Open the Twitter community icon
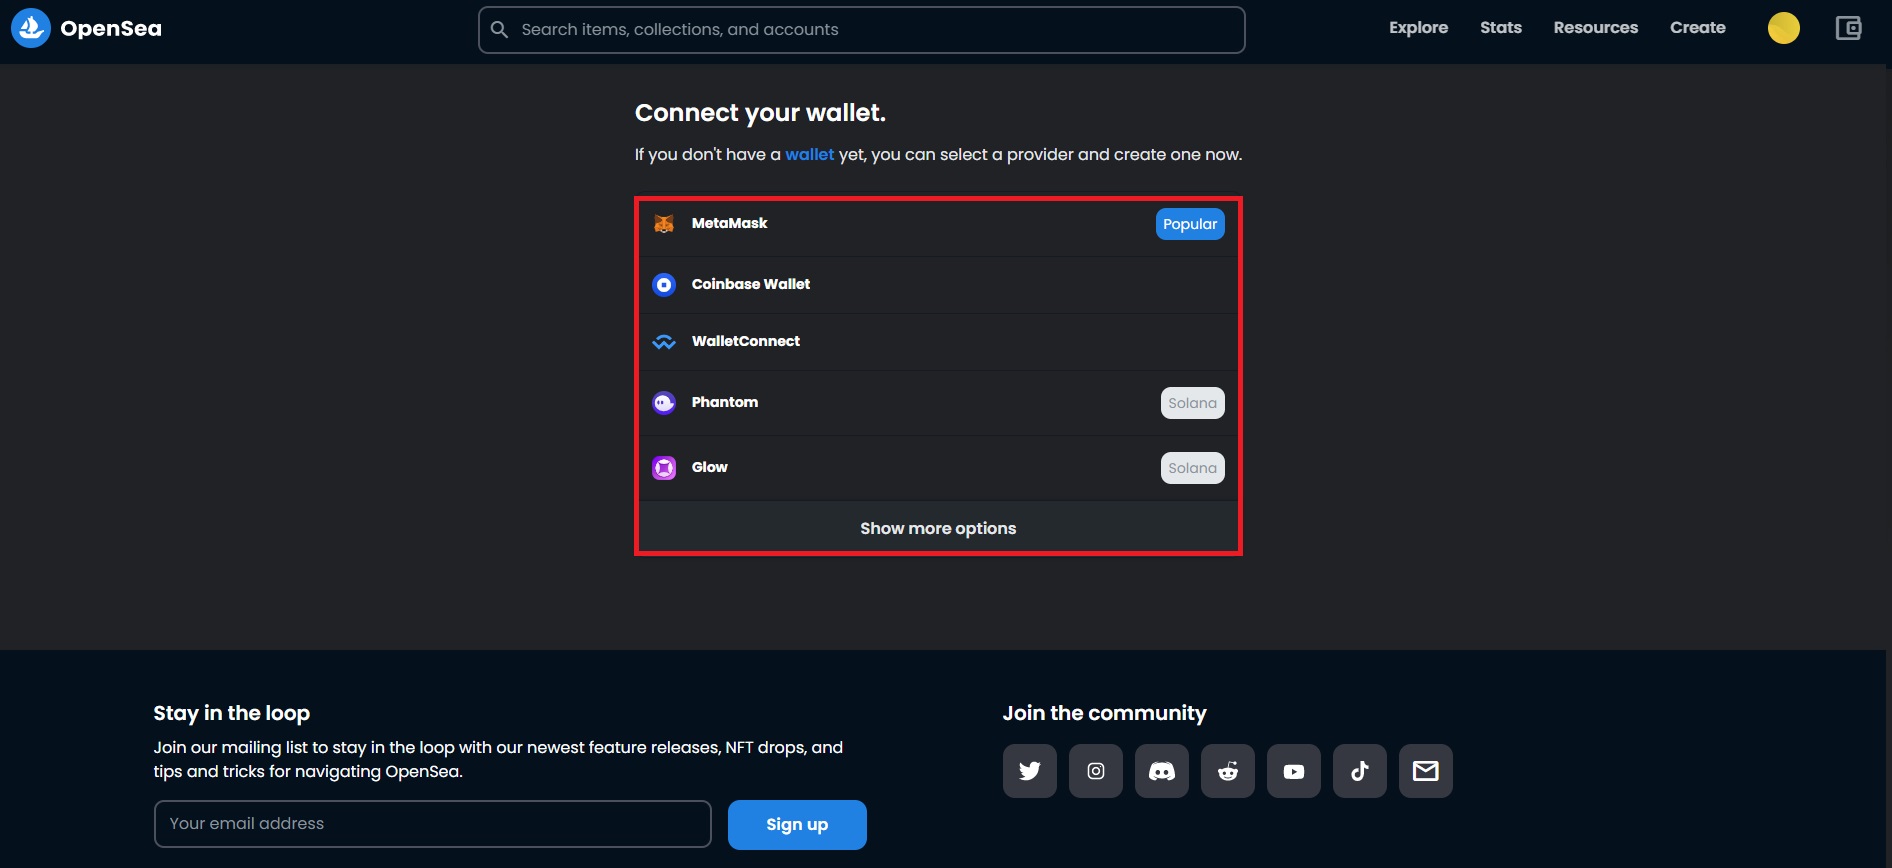The width and height of the screenshot is (1892, 868). pyautogui.click(x=1030, y=771)
